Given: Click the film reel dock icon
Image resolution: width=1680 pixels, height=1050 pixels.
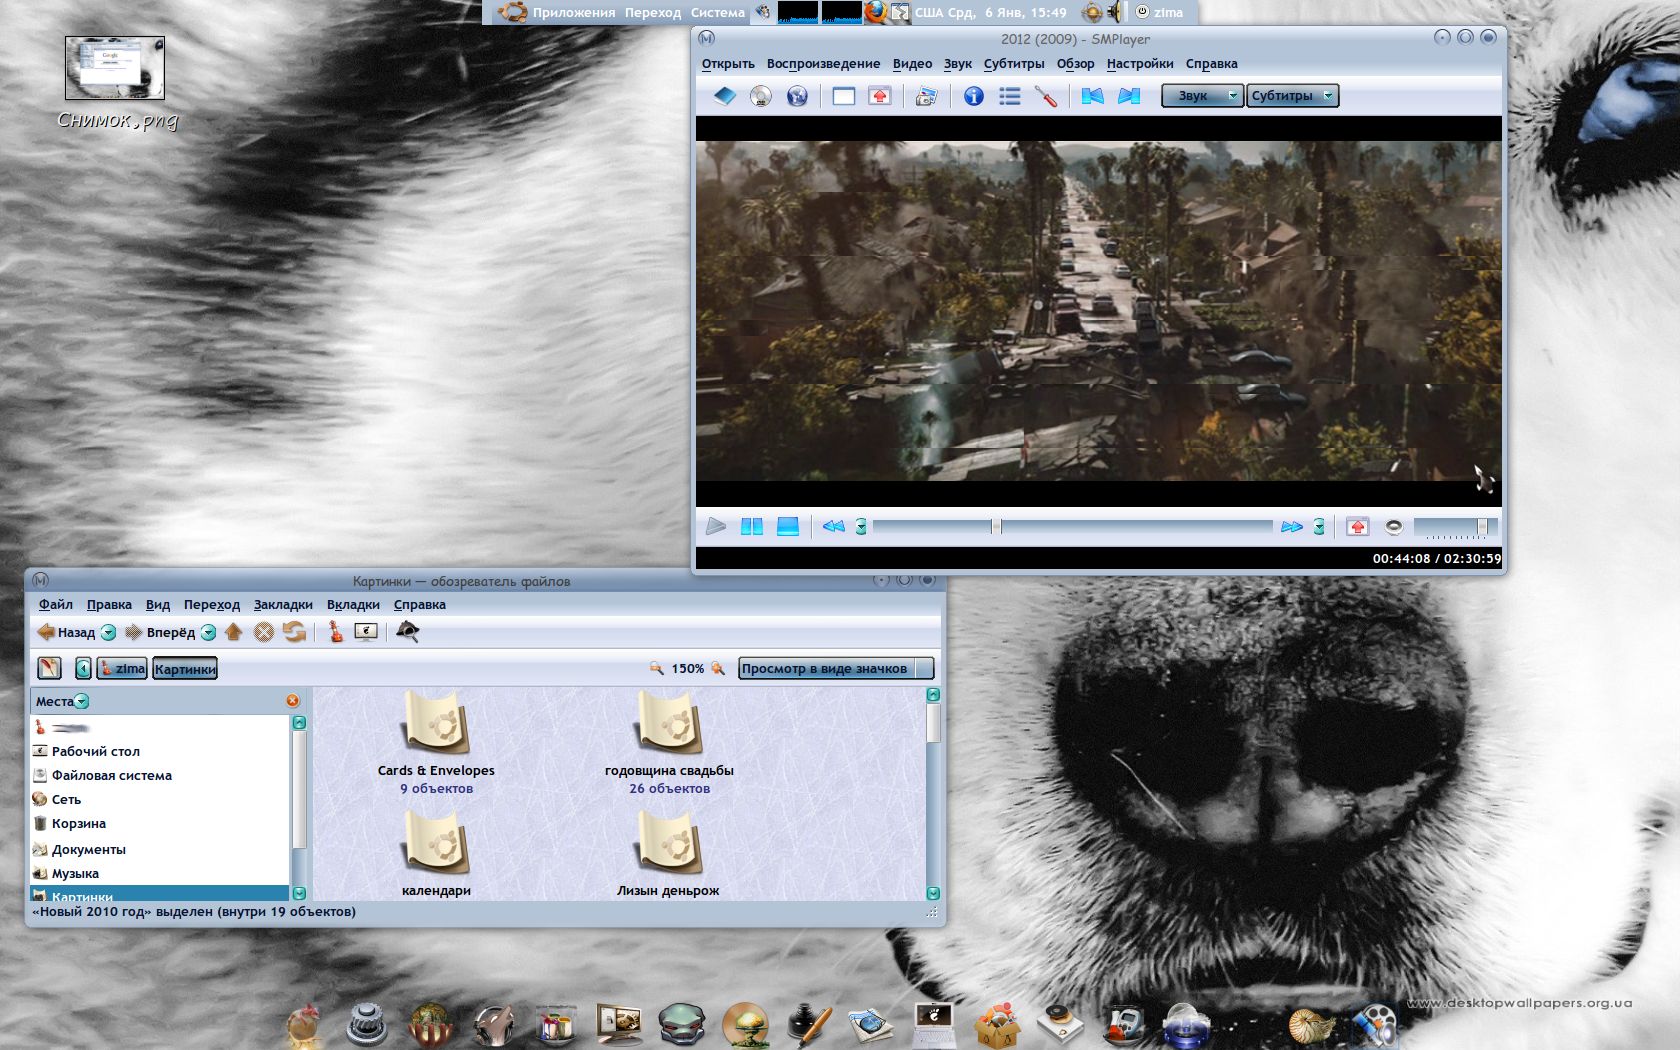Looking at the screenshot, I should pos(1373,1025).
